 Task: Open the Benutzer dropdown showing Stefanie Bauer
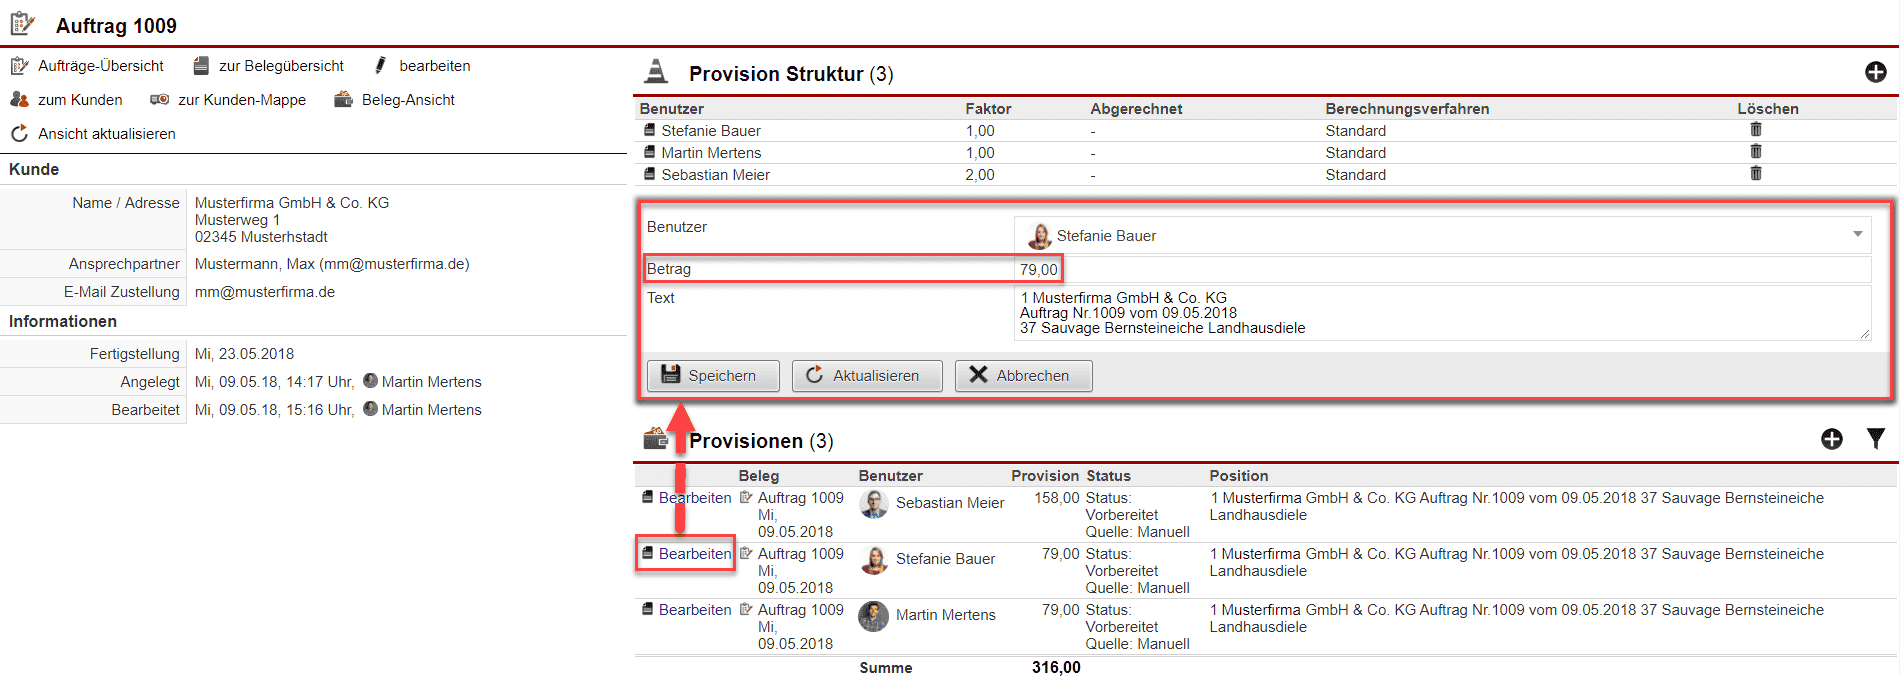[x=1442, y=235]
